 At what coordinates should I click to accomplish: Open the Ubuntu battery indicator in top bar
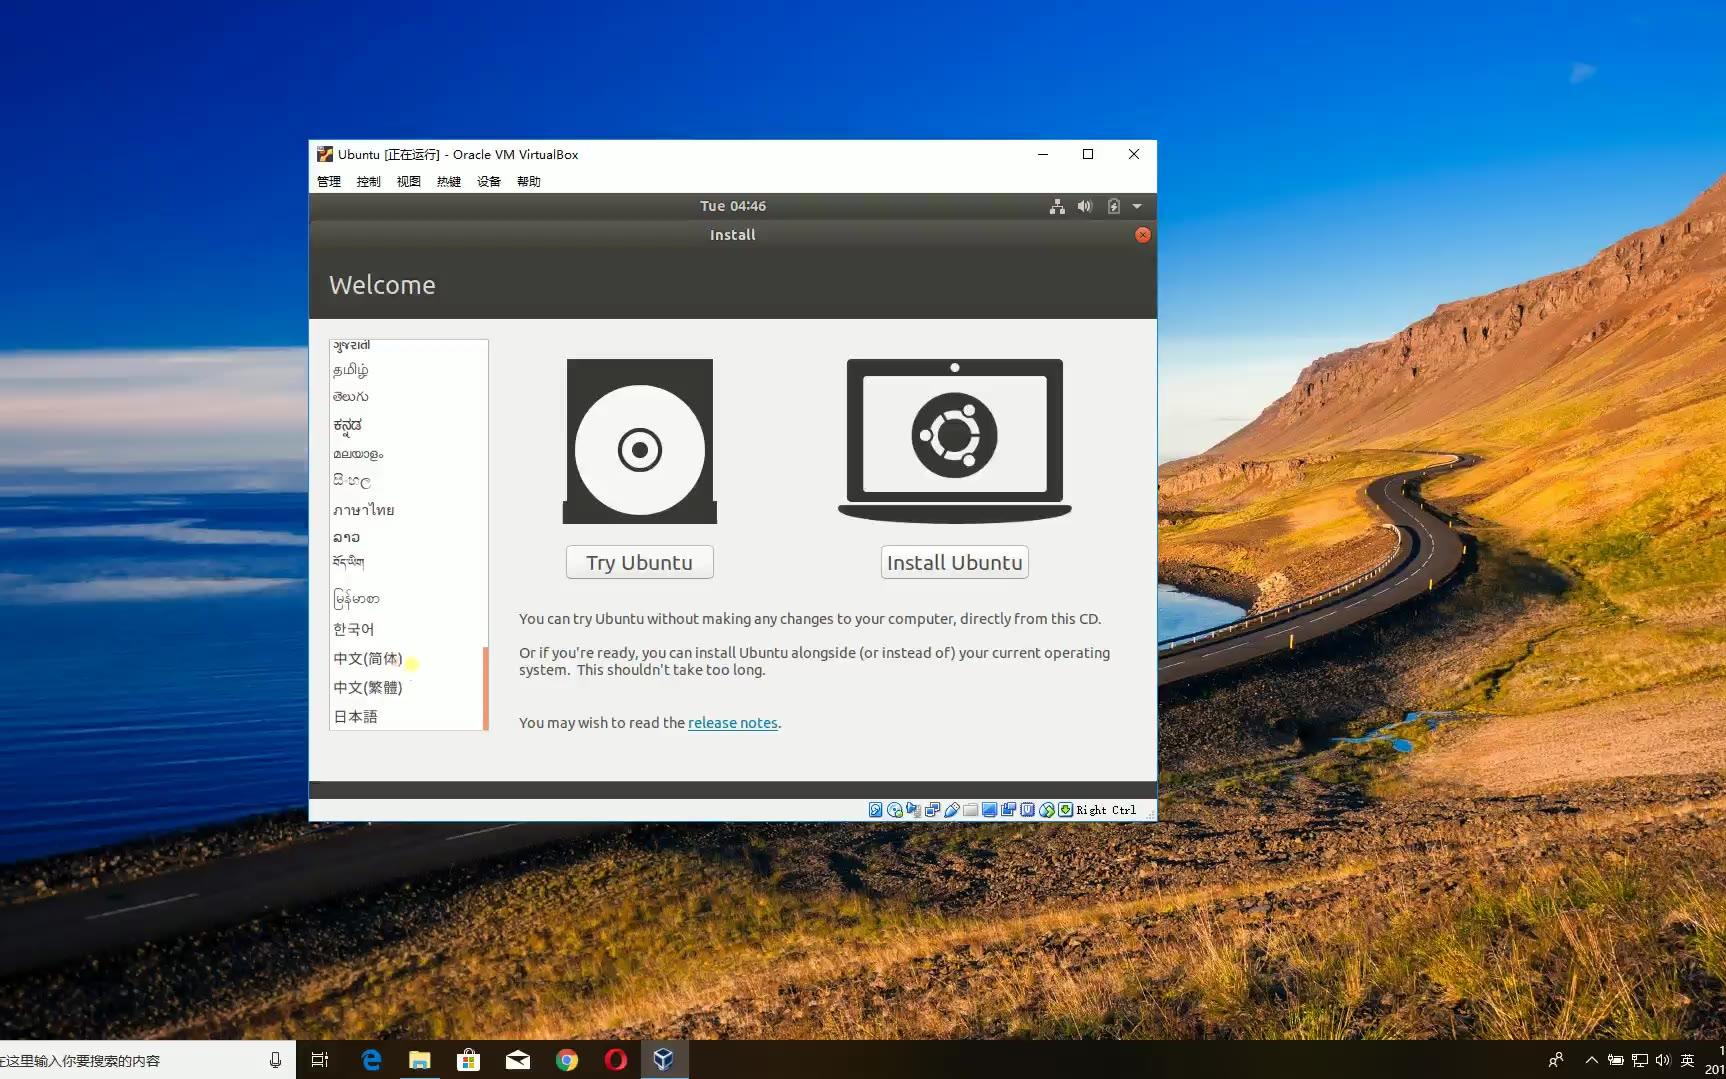coord(1113,206)
